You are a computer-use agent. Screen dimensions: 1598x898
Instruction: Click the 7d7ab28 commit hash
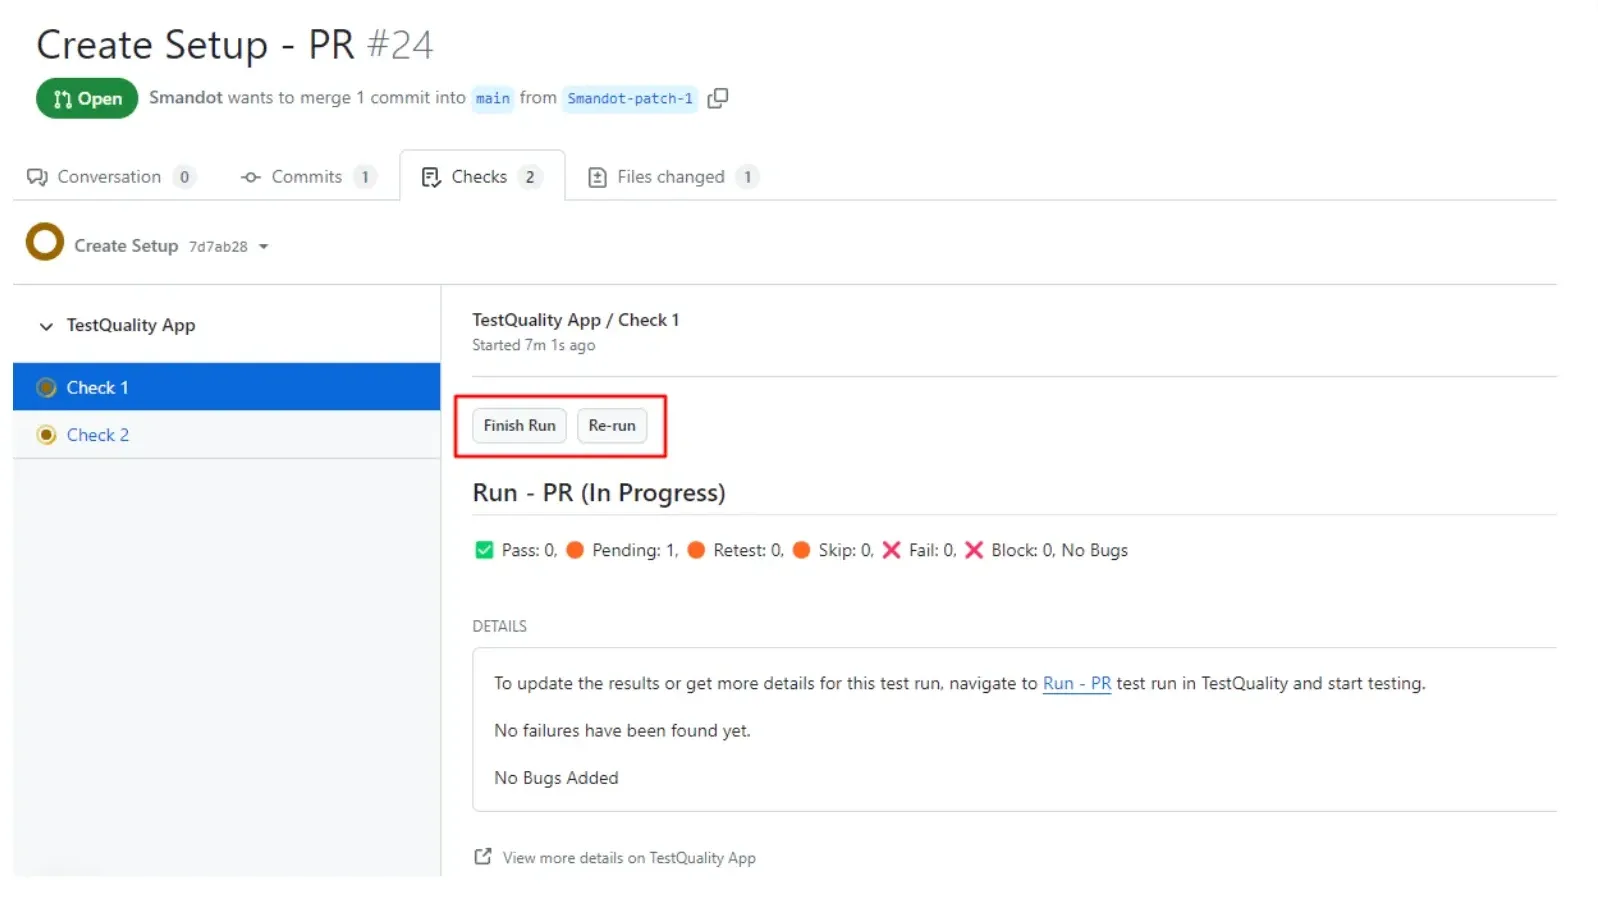tap(218, 247)
